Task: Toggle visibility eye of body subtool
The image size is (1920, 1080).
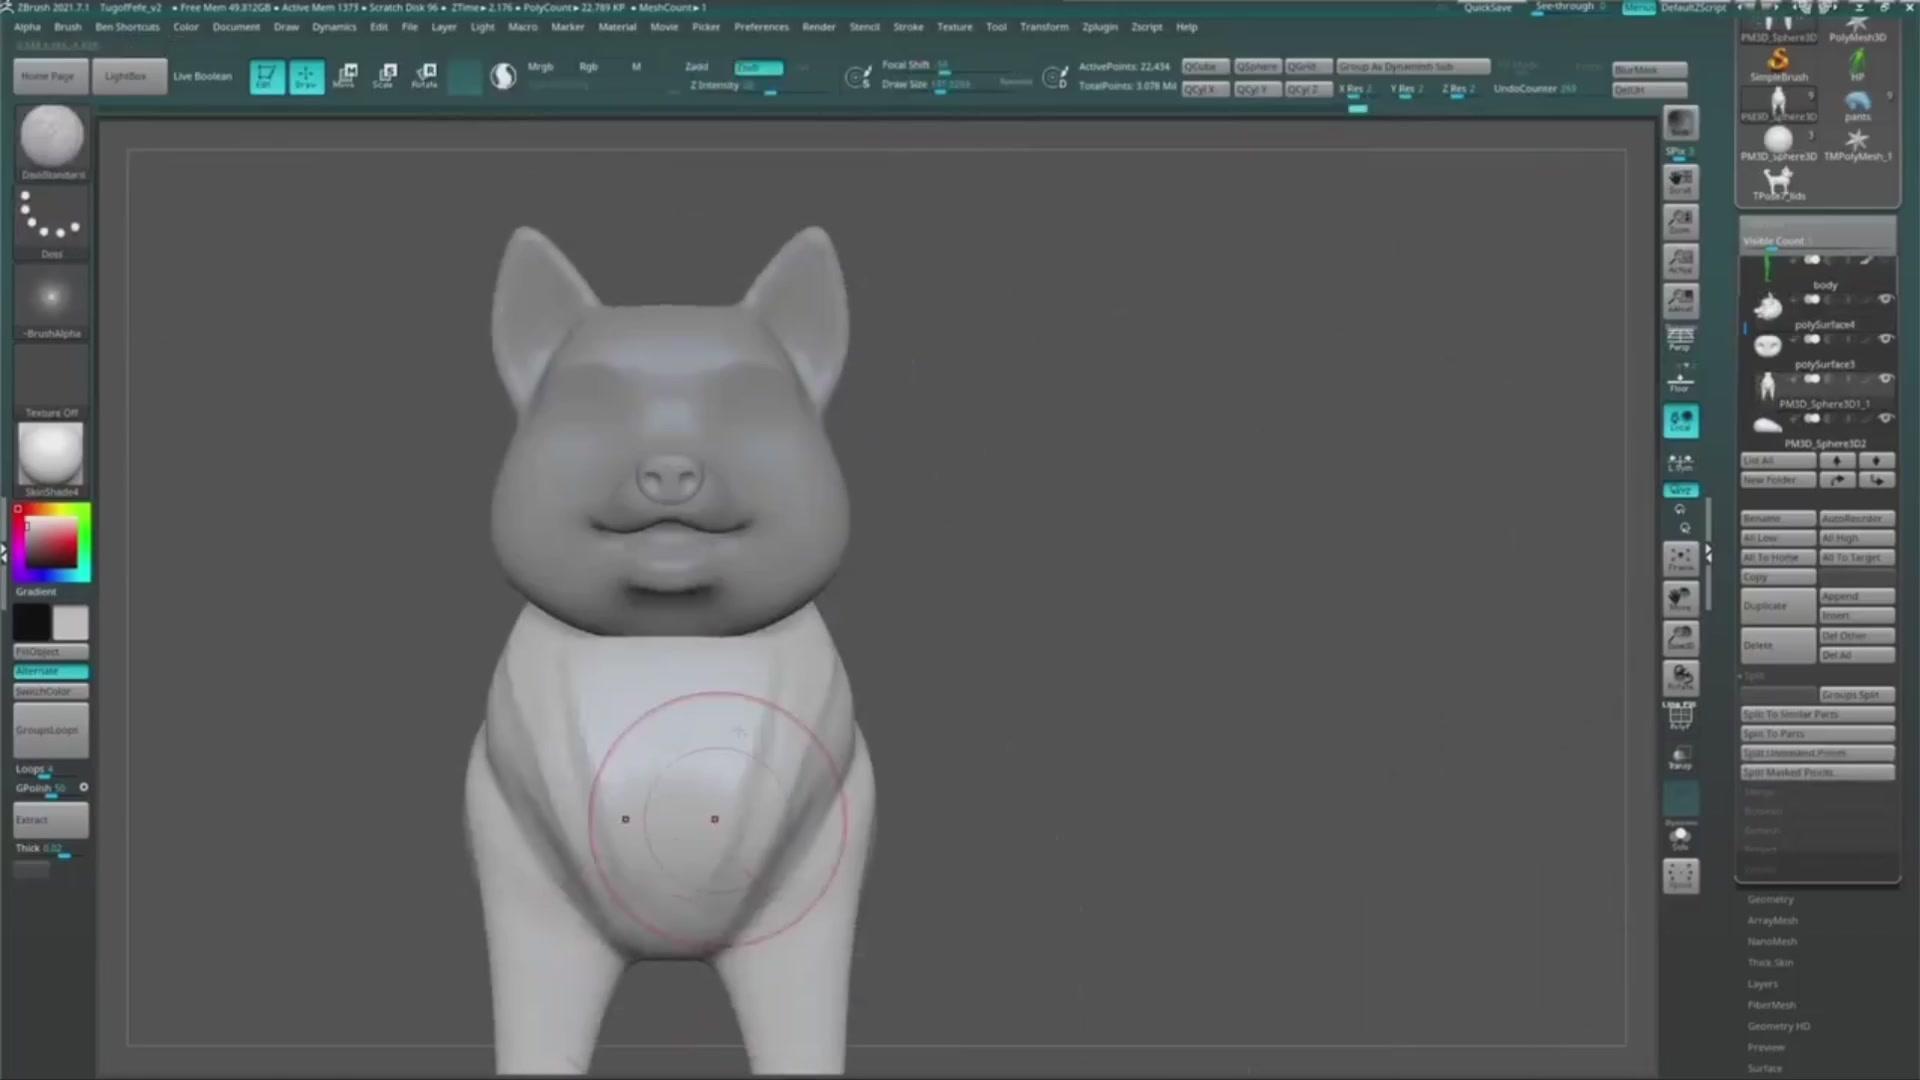Action: click(x=1885, y=299)
